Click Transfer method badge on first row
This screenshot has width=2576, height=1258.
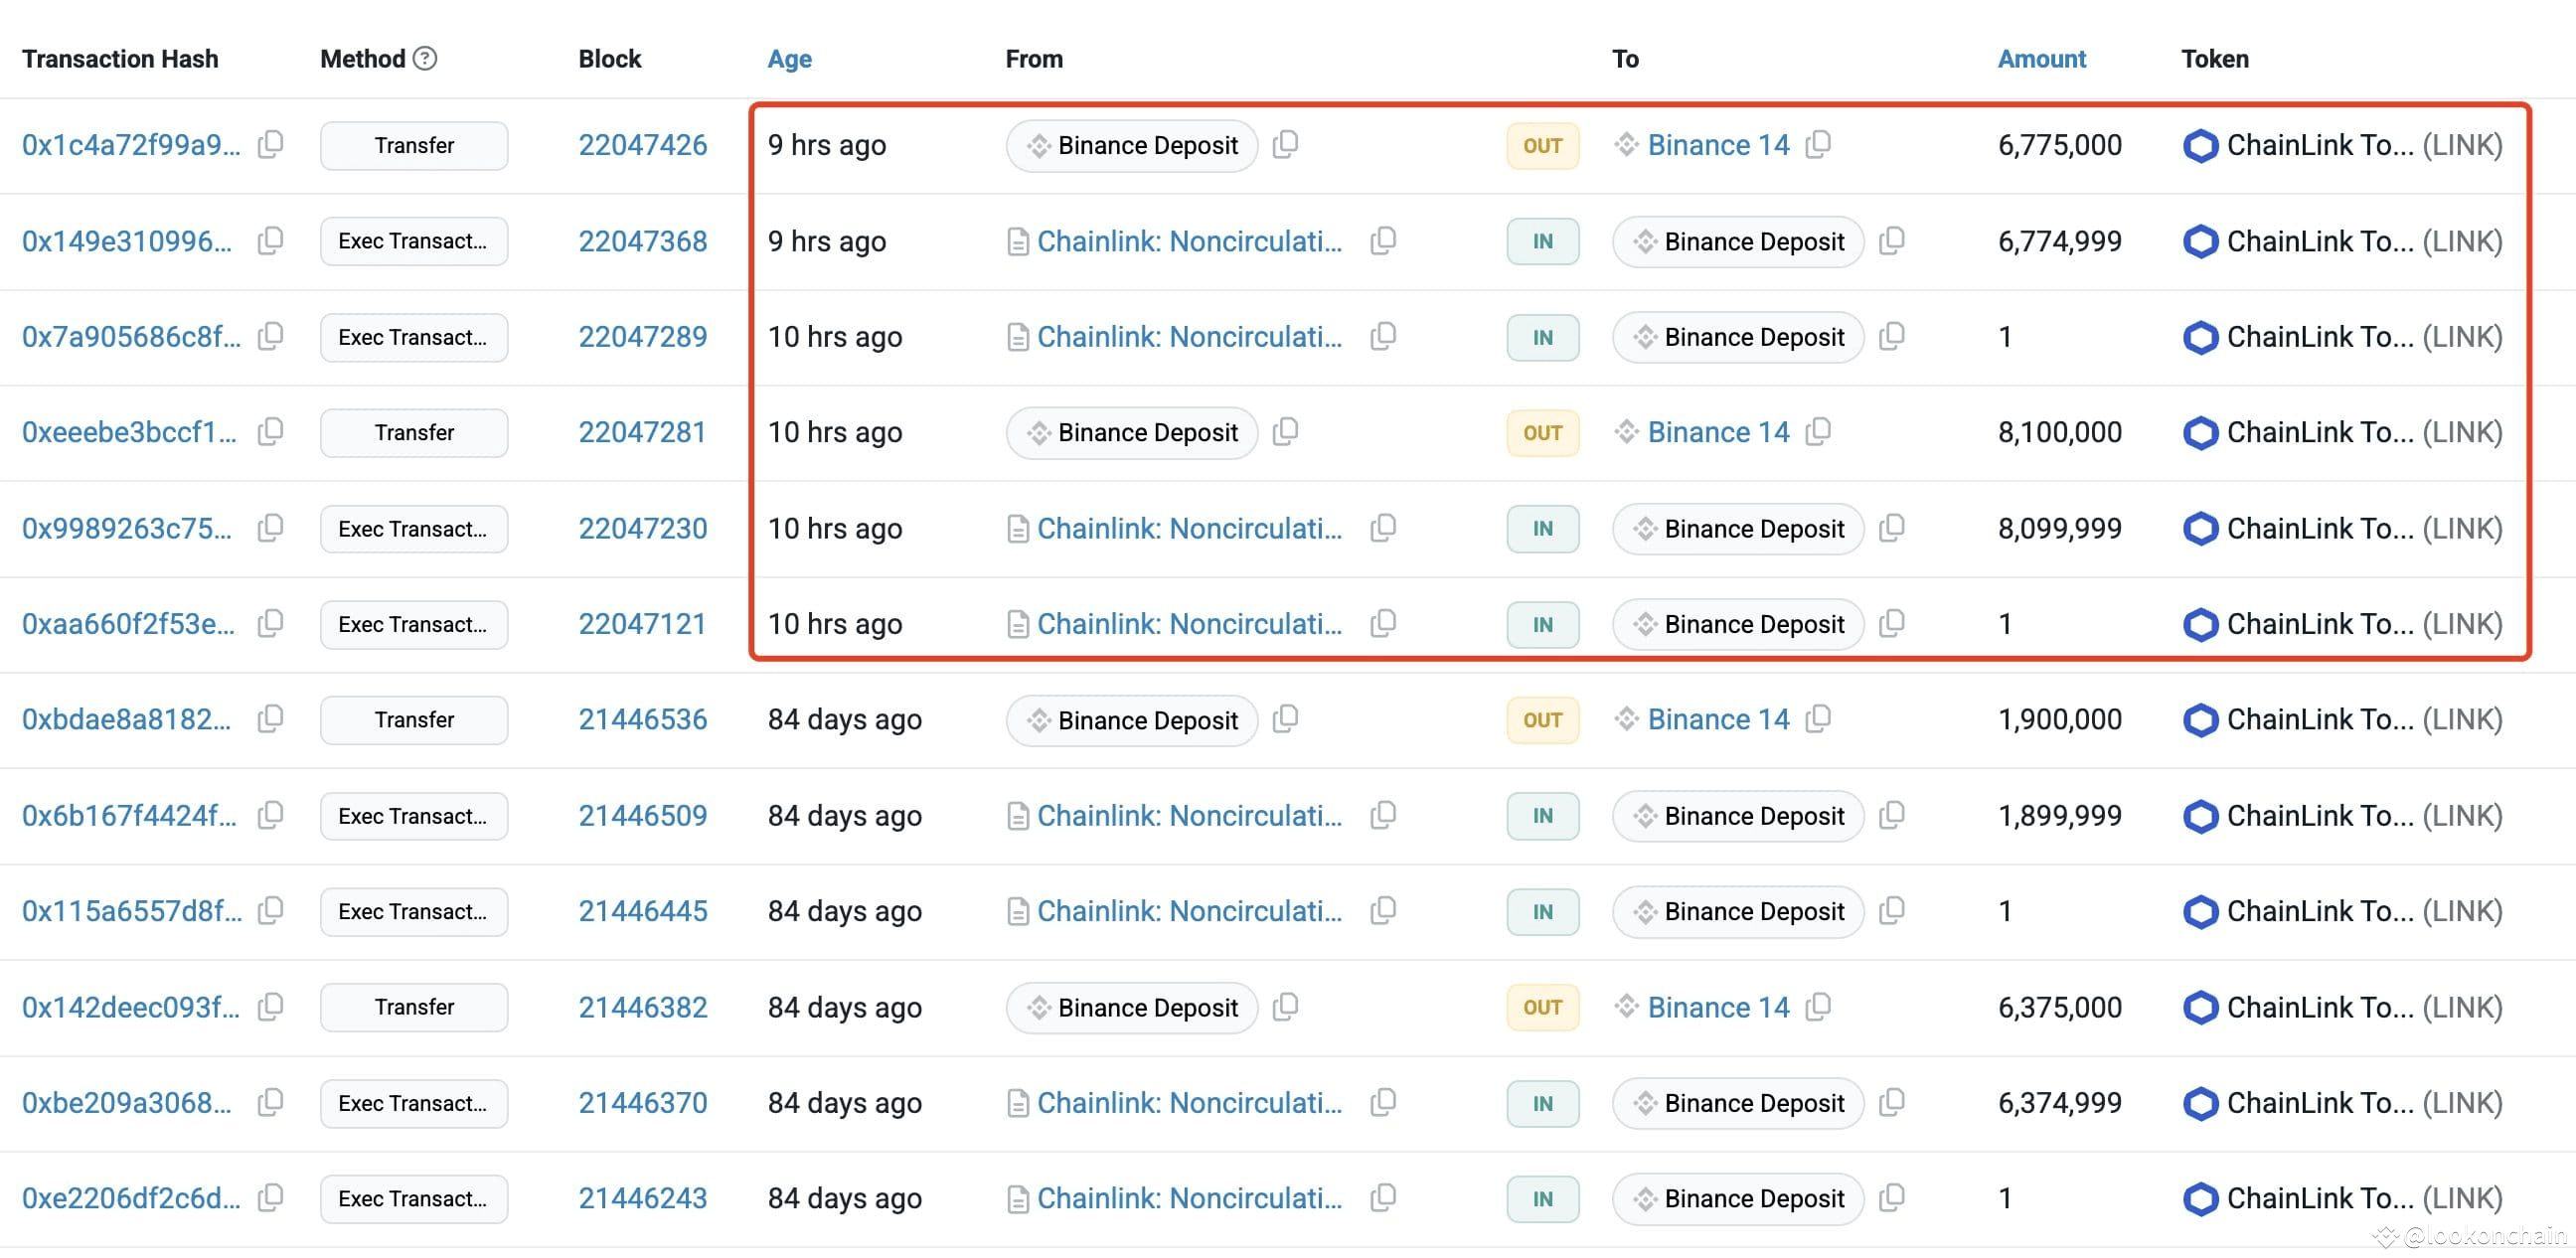tap(414, 146)
